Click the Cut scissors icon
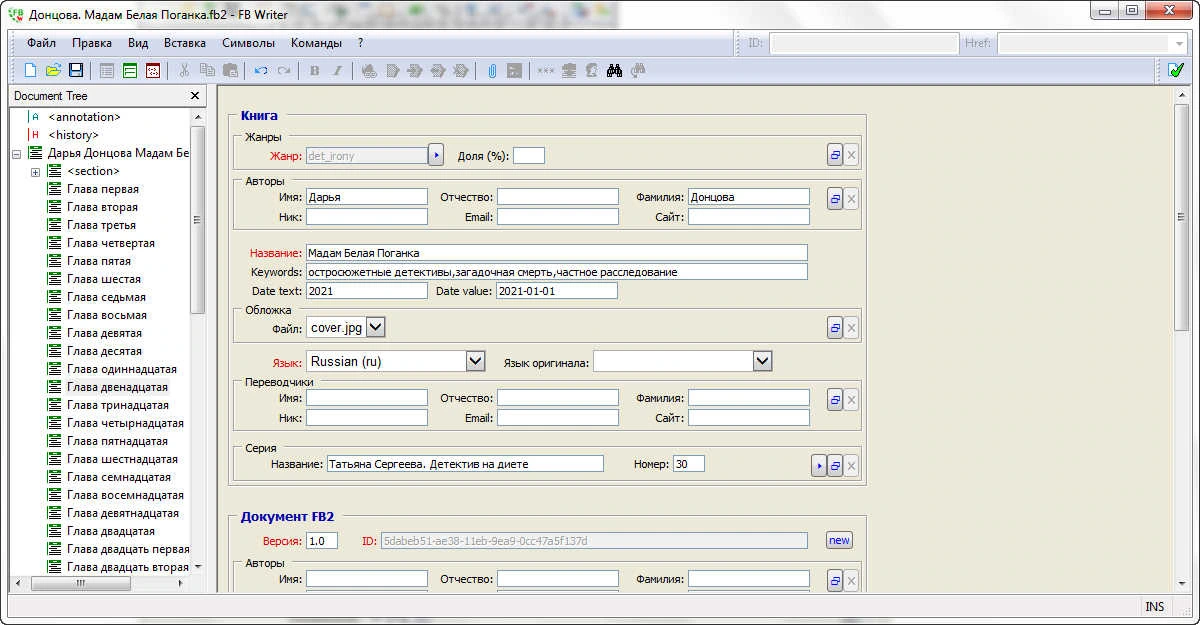The height and width of the screenshot is (625, 1200). (x=184, y=71)
